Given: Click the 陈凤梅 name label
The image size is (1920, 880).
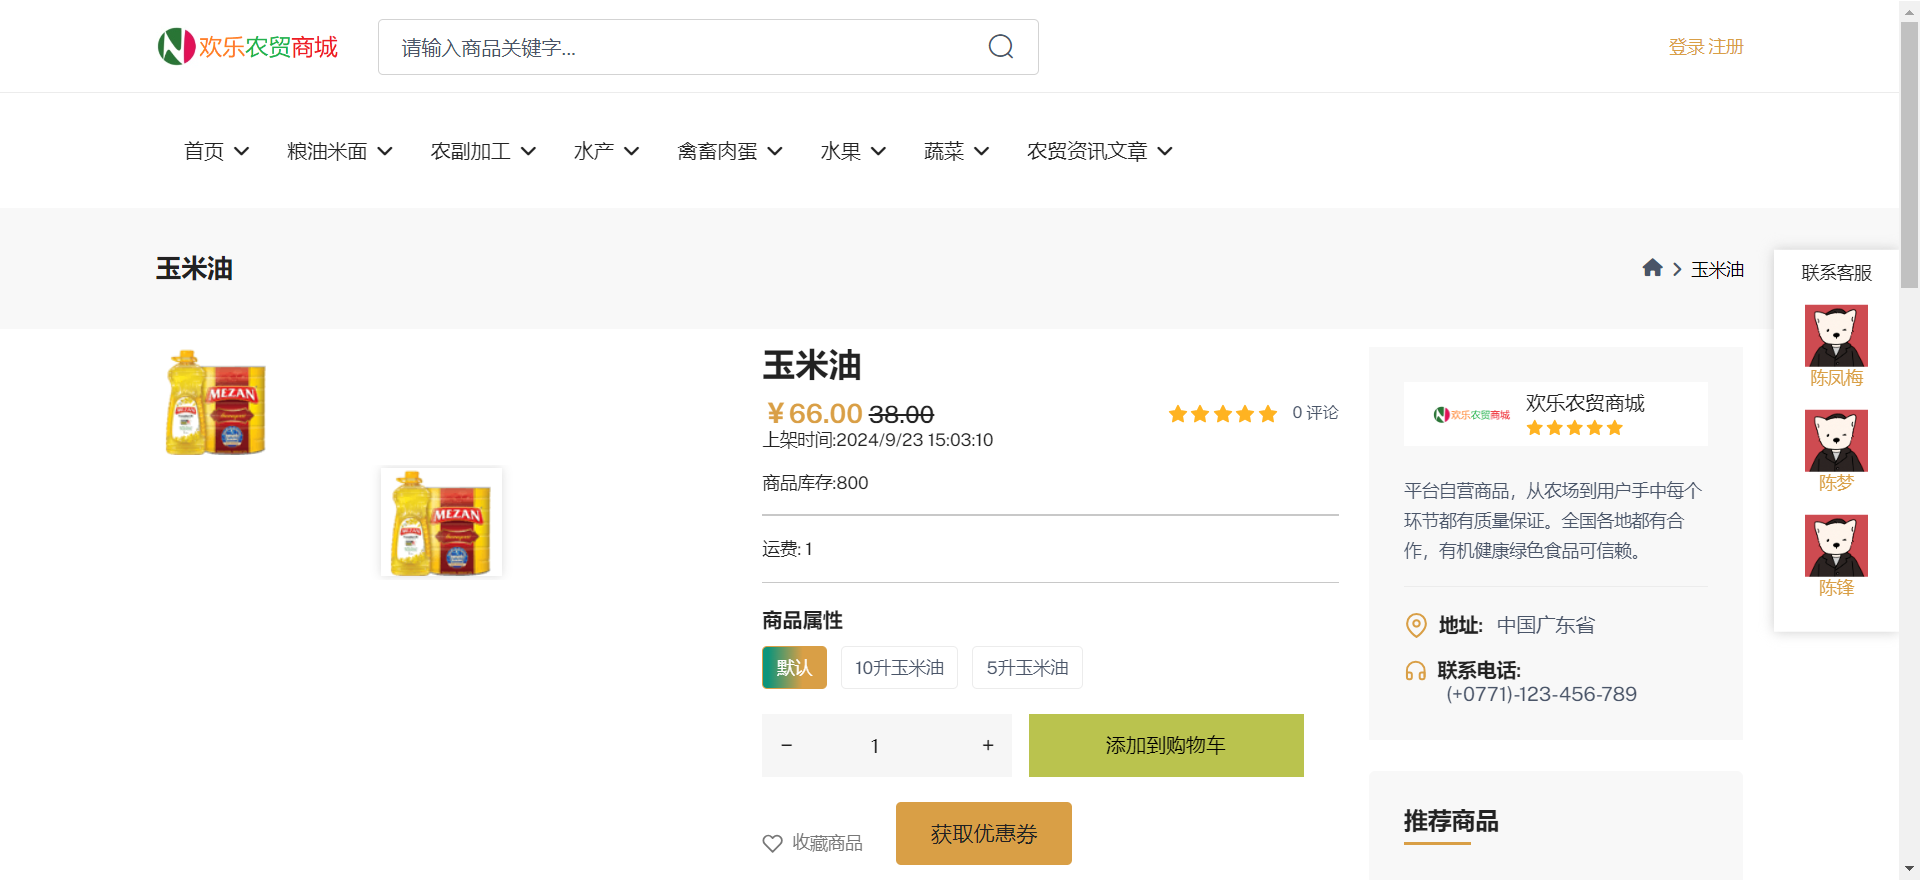Looking at the screenshot, I should (x=1836, y=378).
